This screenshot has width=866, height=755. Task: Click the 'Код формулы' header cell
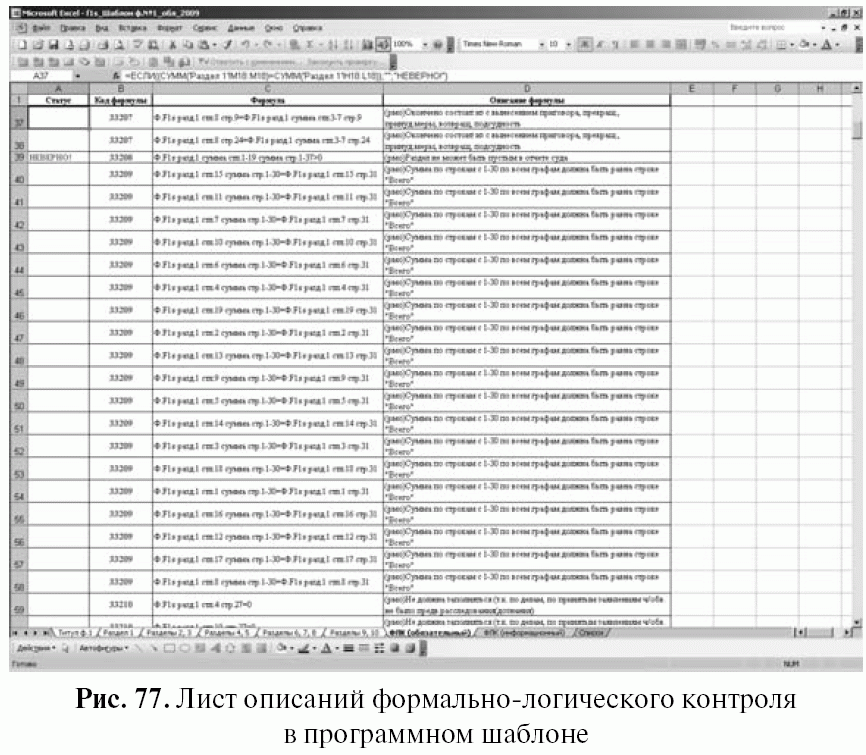[120, 100]
